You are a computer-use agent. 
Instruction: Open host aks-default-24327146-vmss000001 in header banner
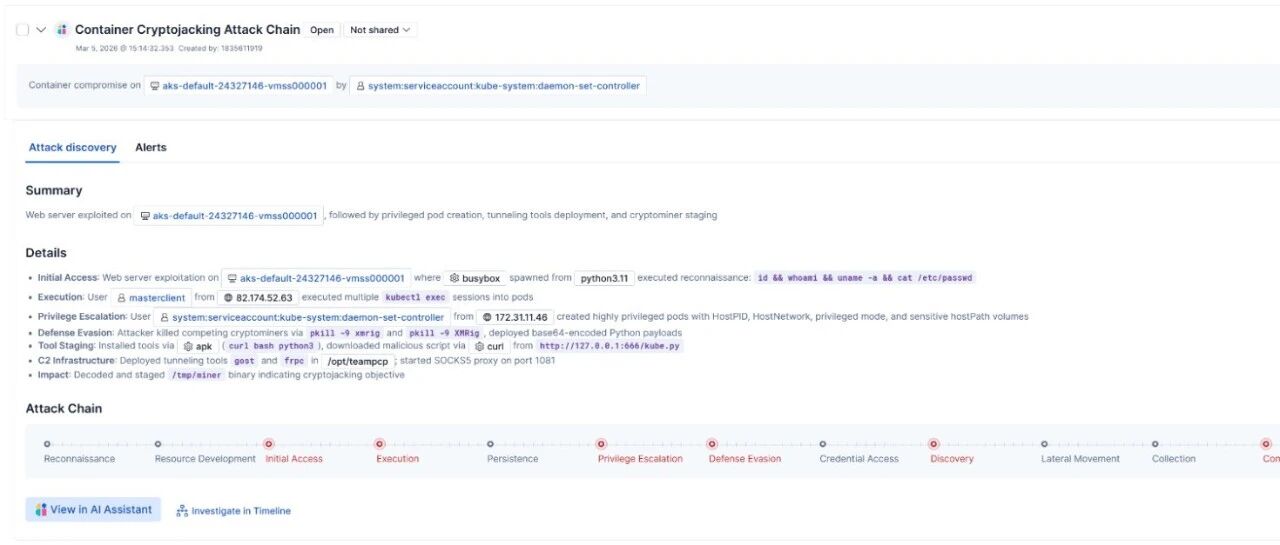[238, 86]
